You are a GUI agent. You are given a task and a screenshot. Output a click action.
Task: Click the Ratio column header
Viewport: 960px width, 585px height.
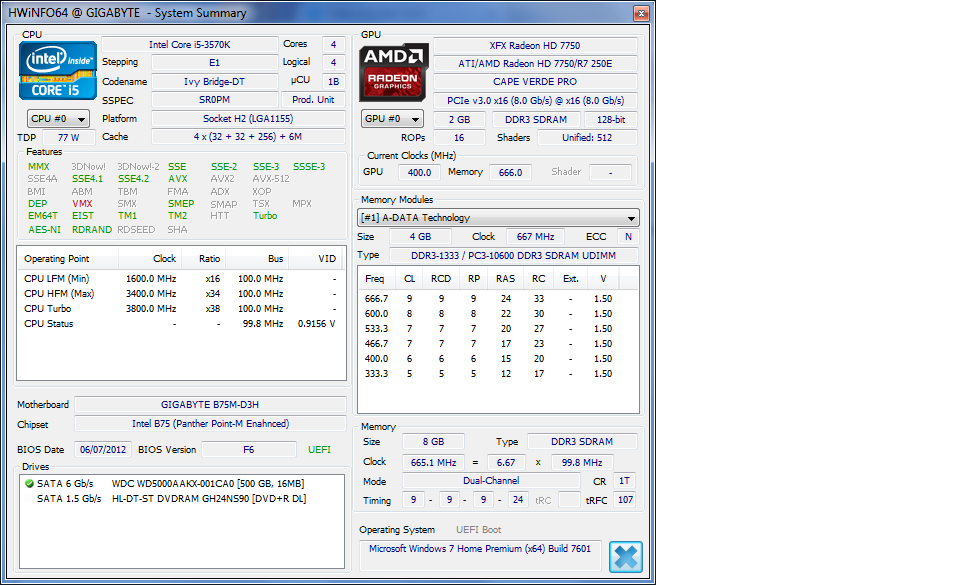point(203,259)
